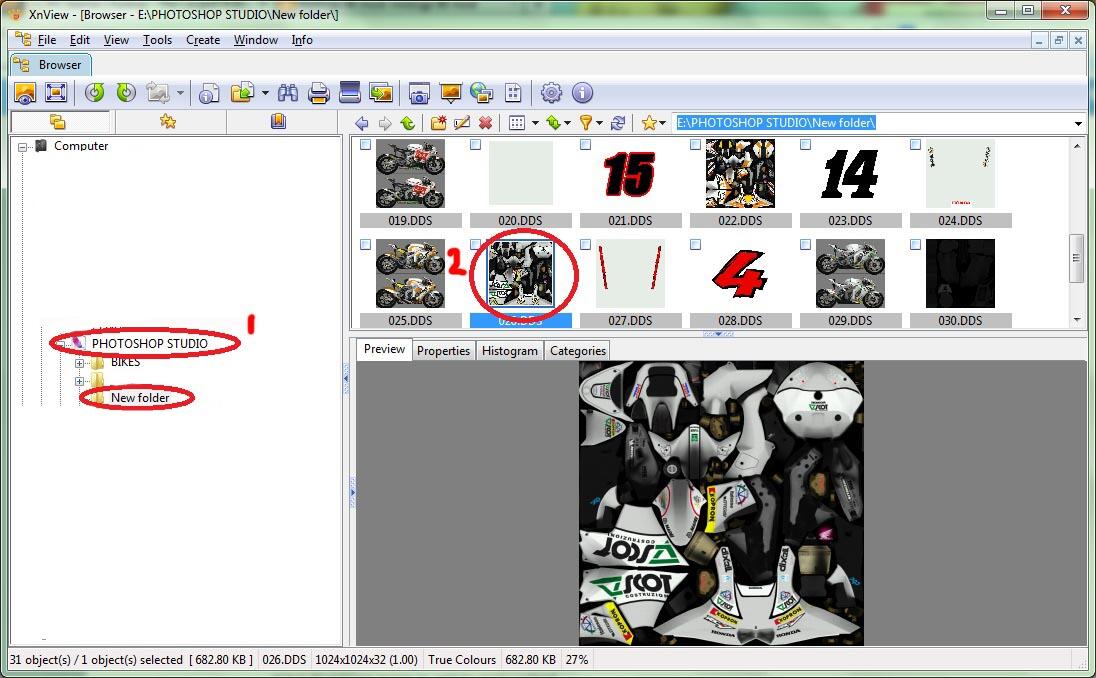
Task: Select the 022.DDS thumbnail
Action: 740,173
